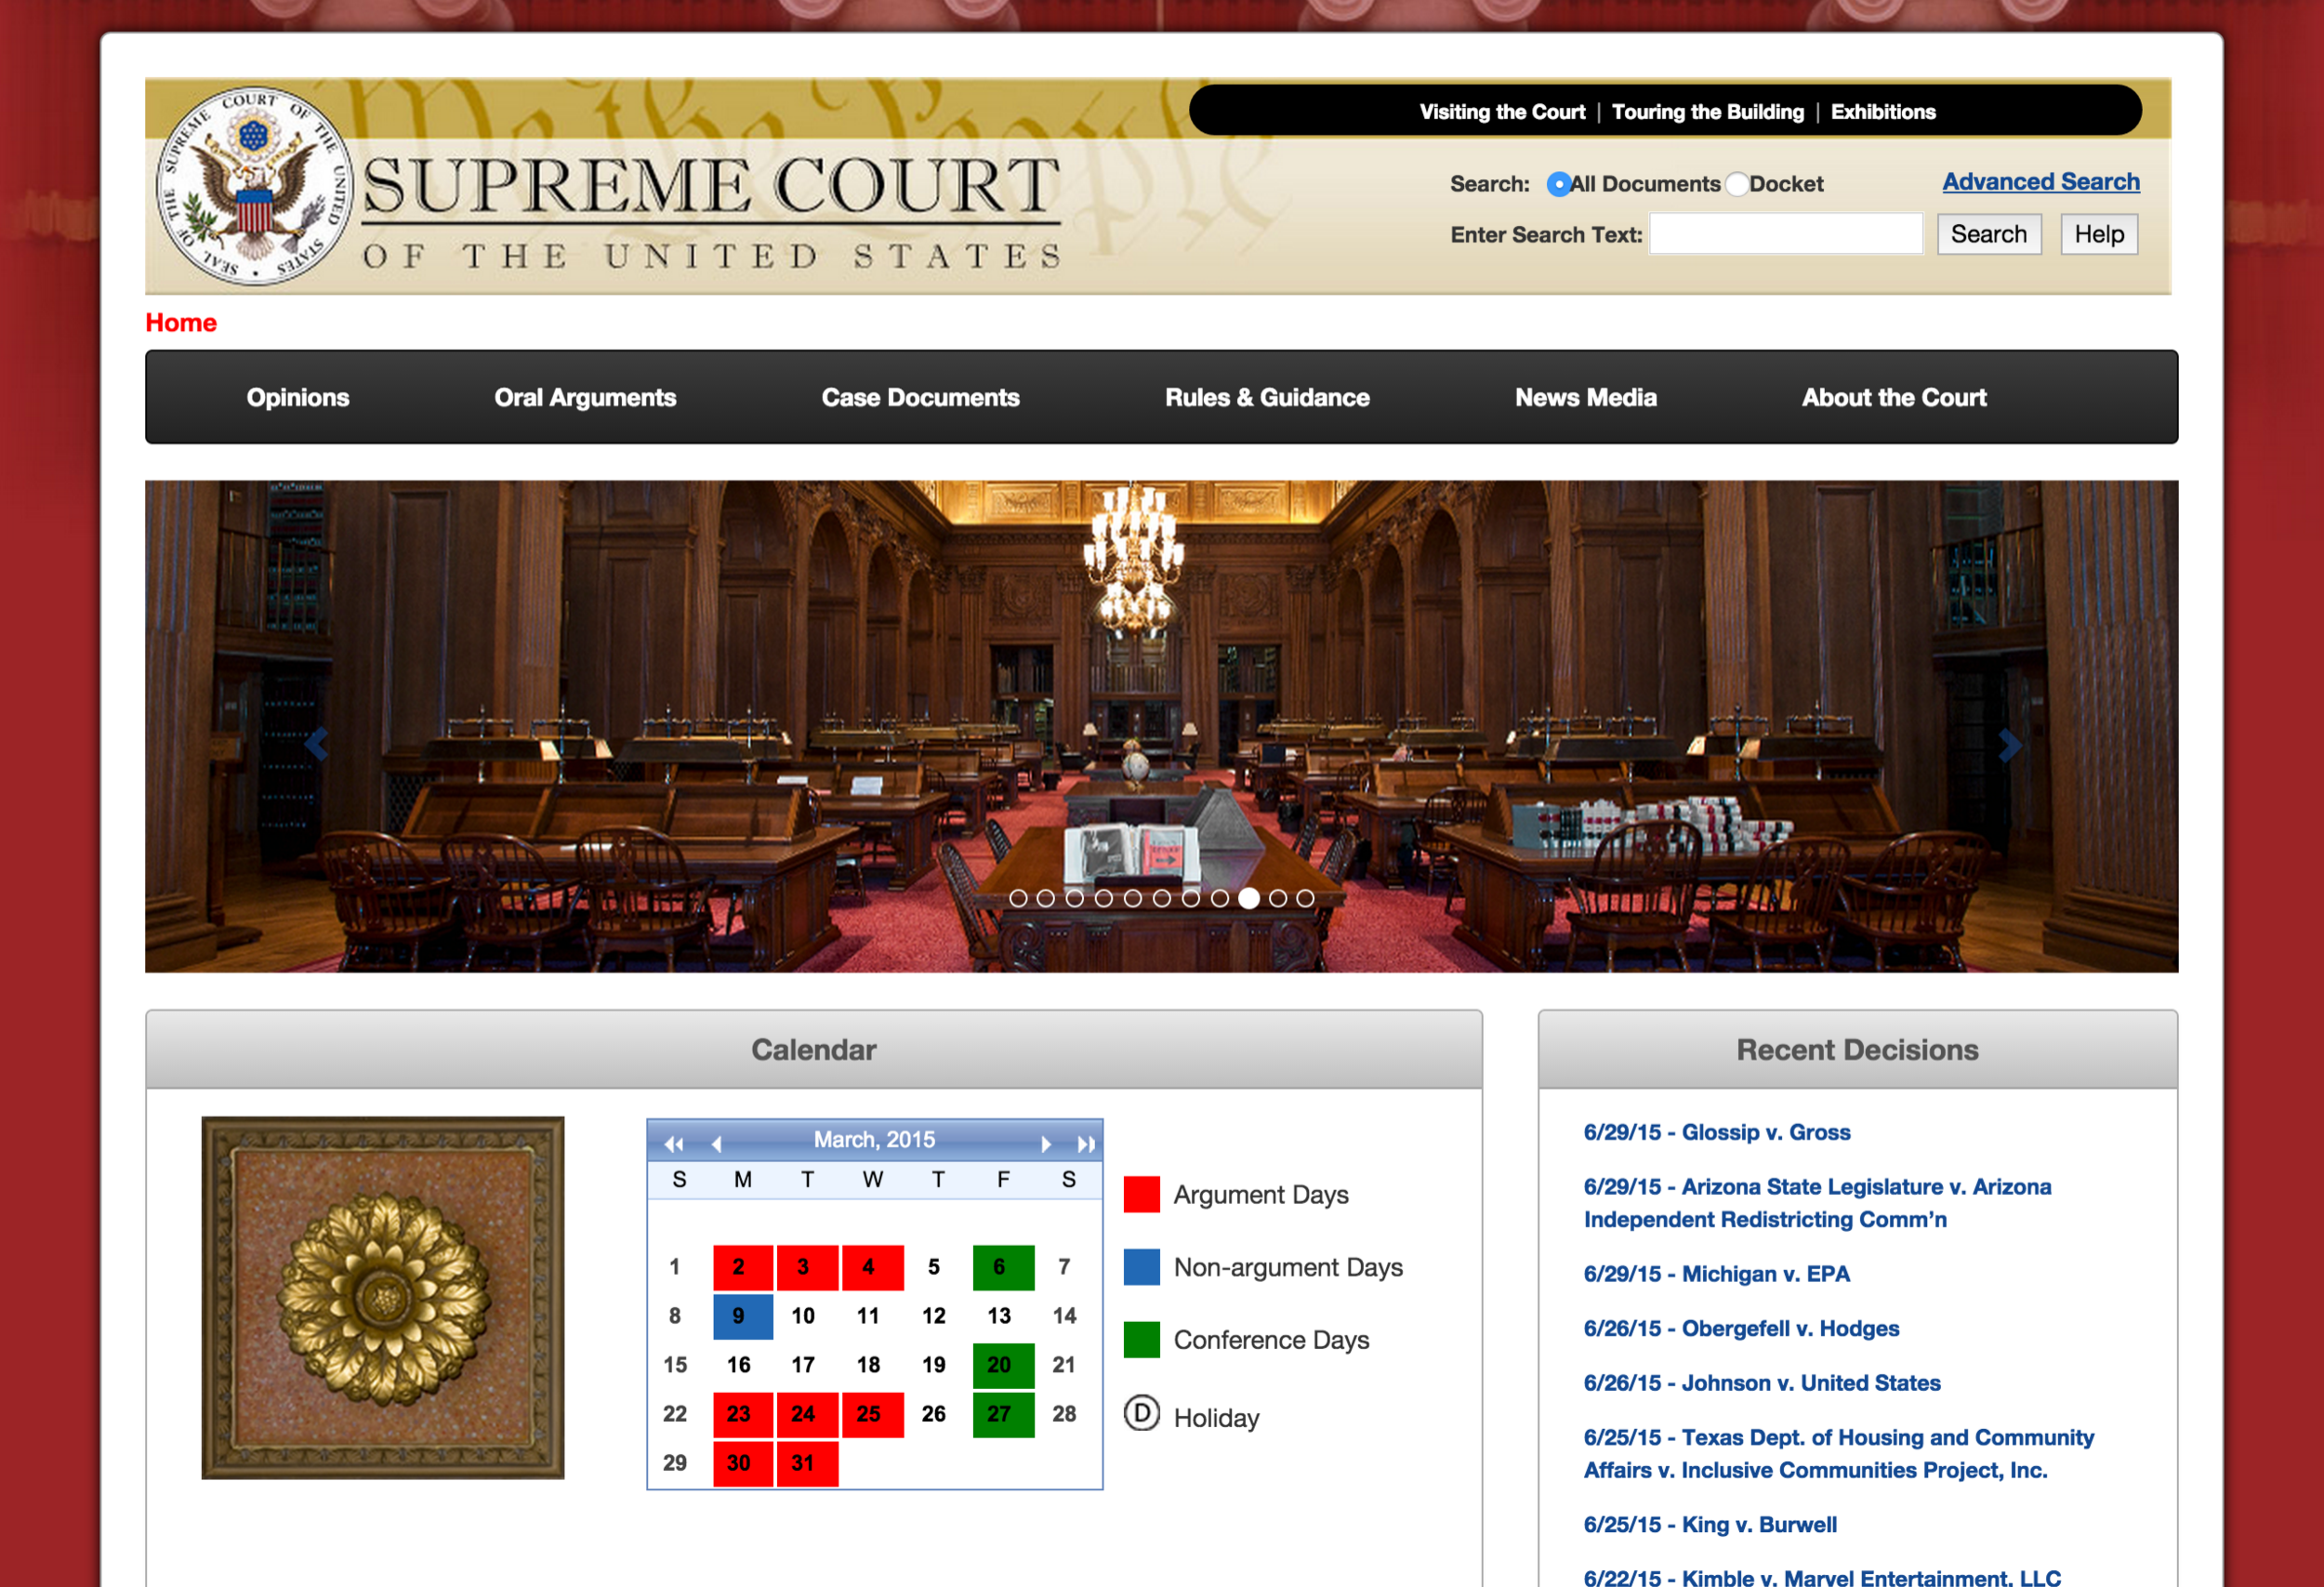The image size is (2324, 1587).
Task: Click the Search button
Action: [x=1988, y=234]
